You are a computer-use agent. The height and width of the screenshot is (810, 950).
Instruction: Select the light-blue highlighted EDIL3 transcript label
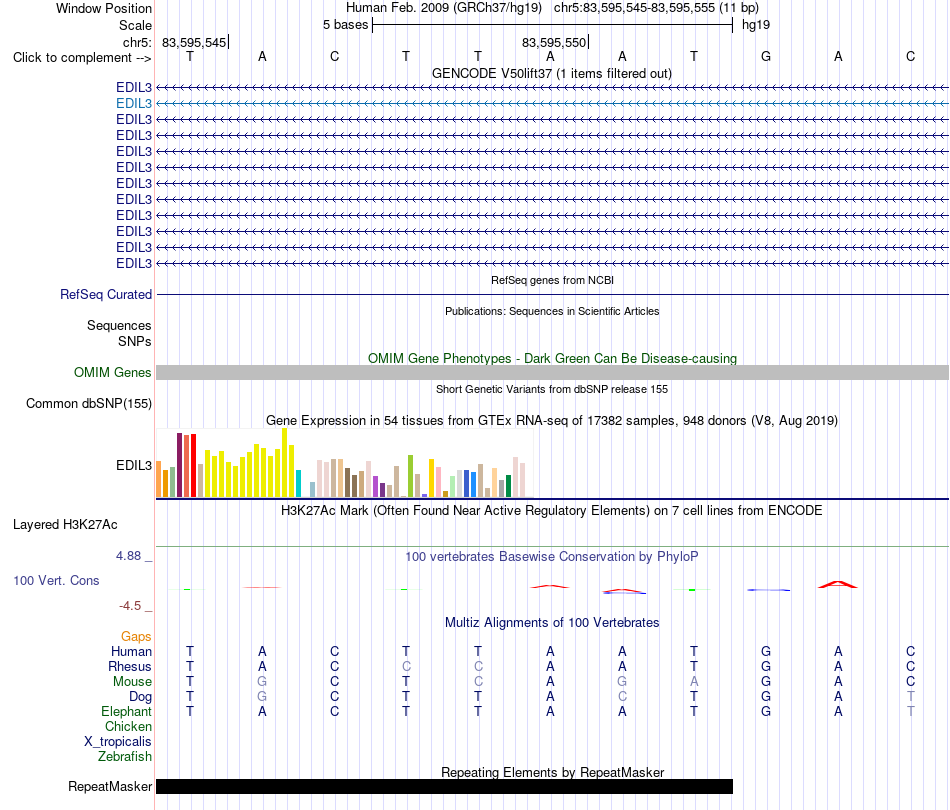134,104
